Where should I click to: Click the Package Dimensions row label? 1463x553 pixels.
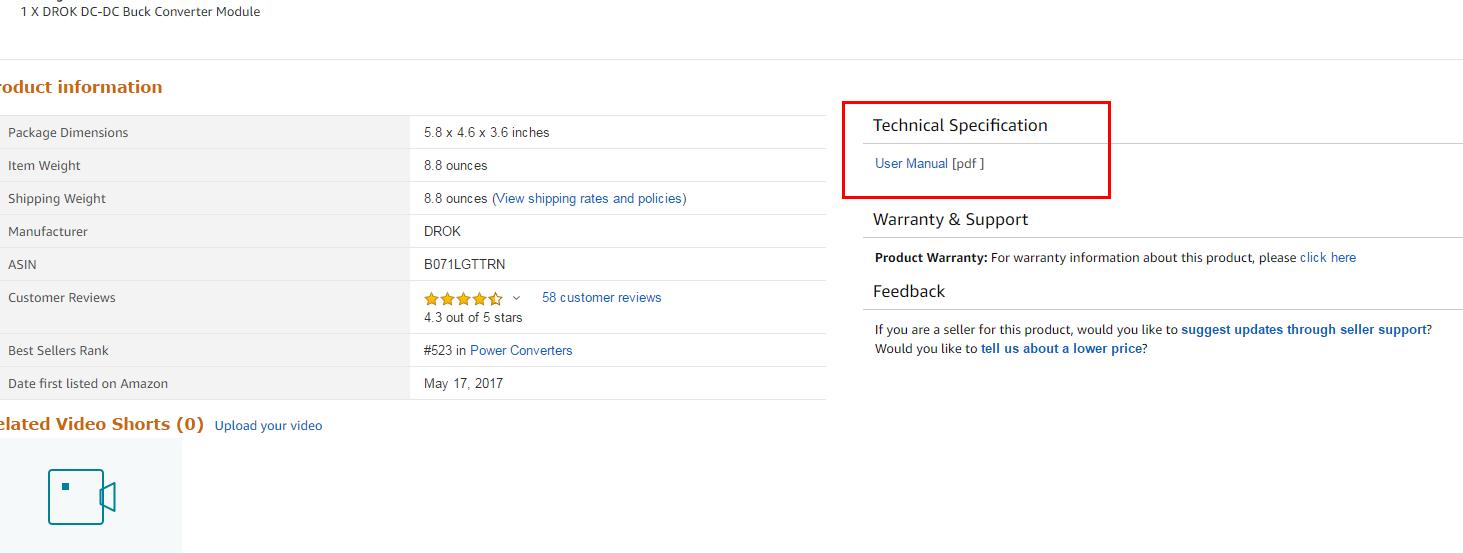click(x=68, y=133)
